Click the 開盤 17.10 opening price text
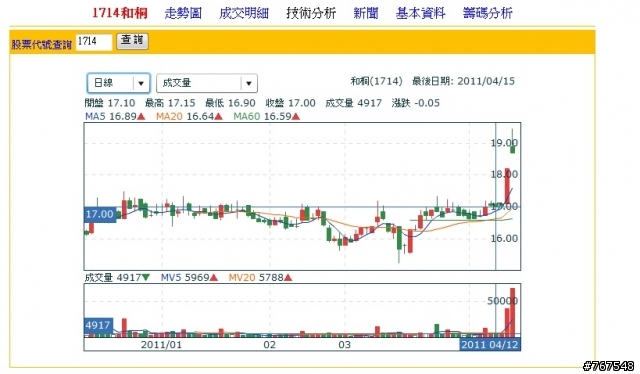The height and width of the screenshot is (374, 640). tap(110, 103)
